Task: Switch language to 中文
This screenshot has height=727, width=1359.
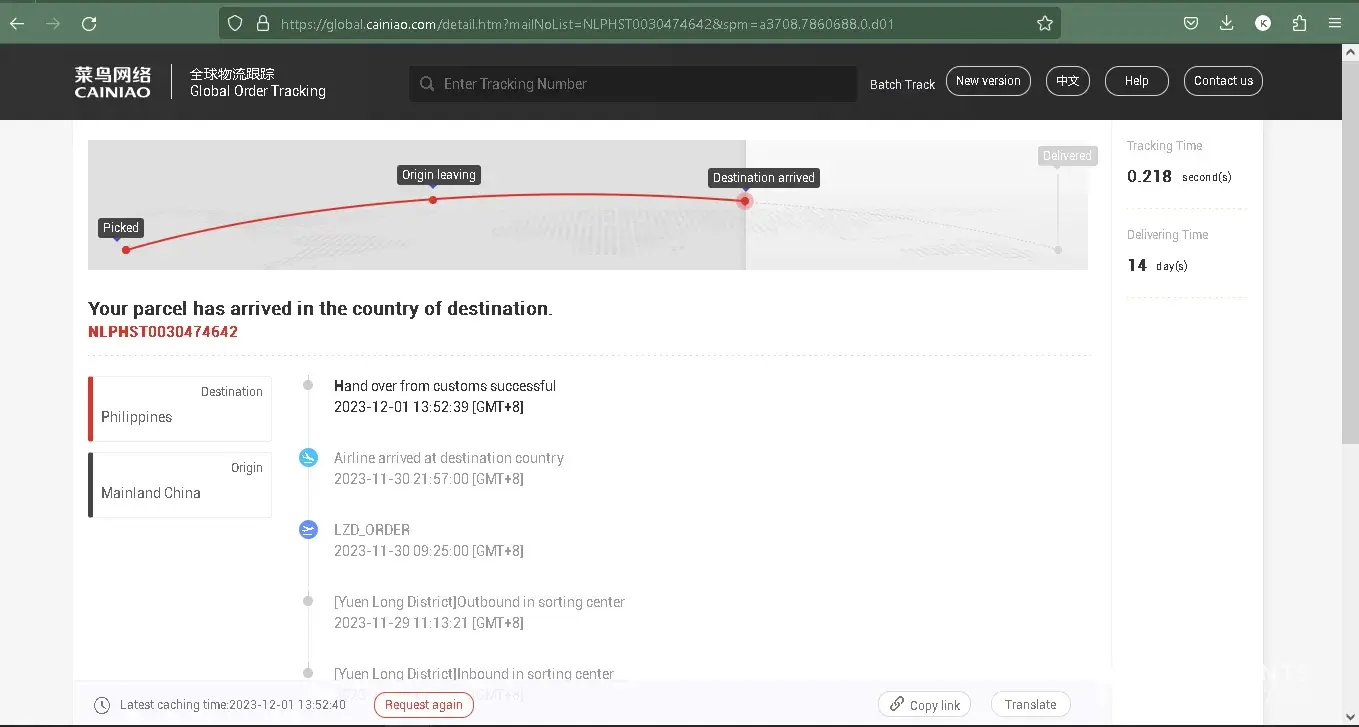Action: [x=1068, y=81]
